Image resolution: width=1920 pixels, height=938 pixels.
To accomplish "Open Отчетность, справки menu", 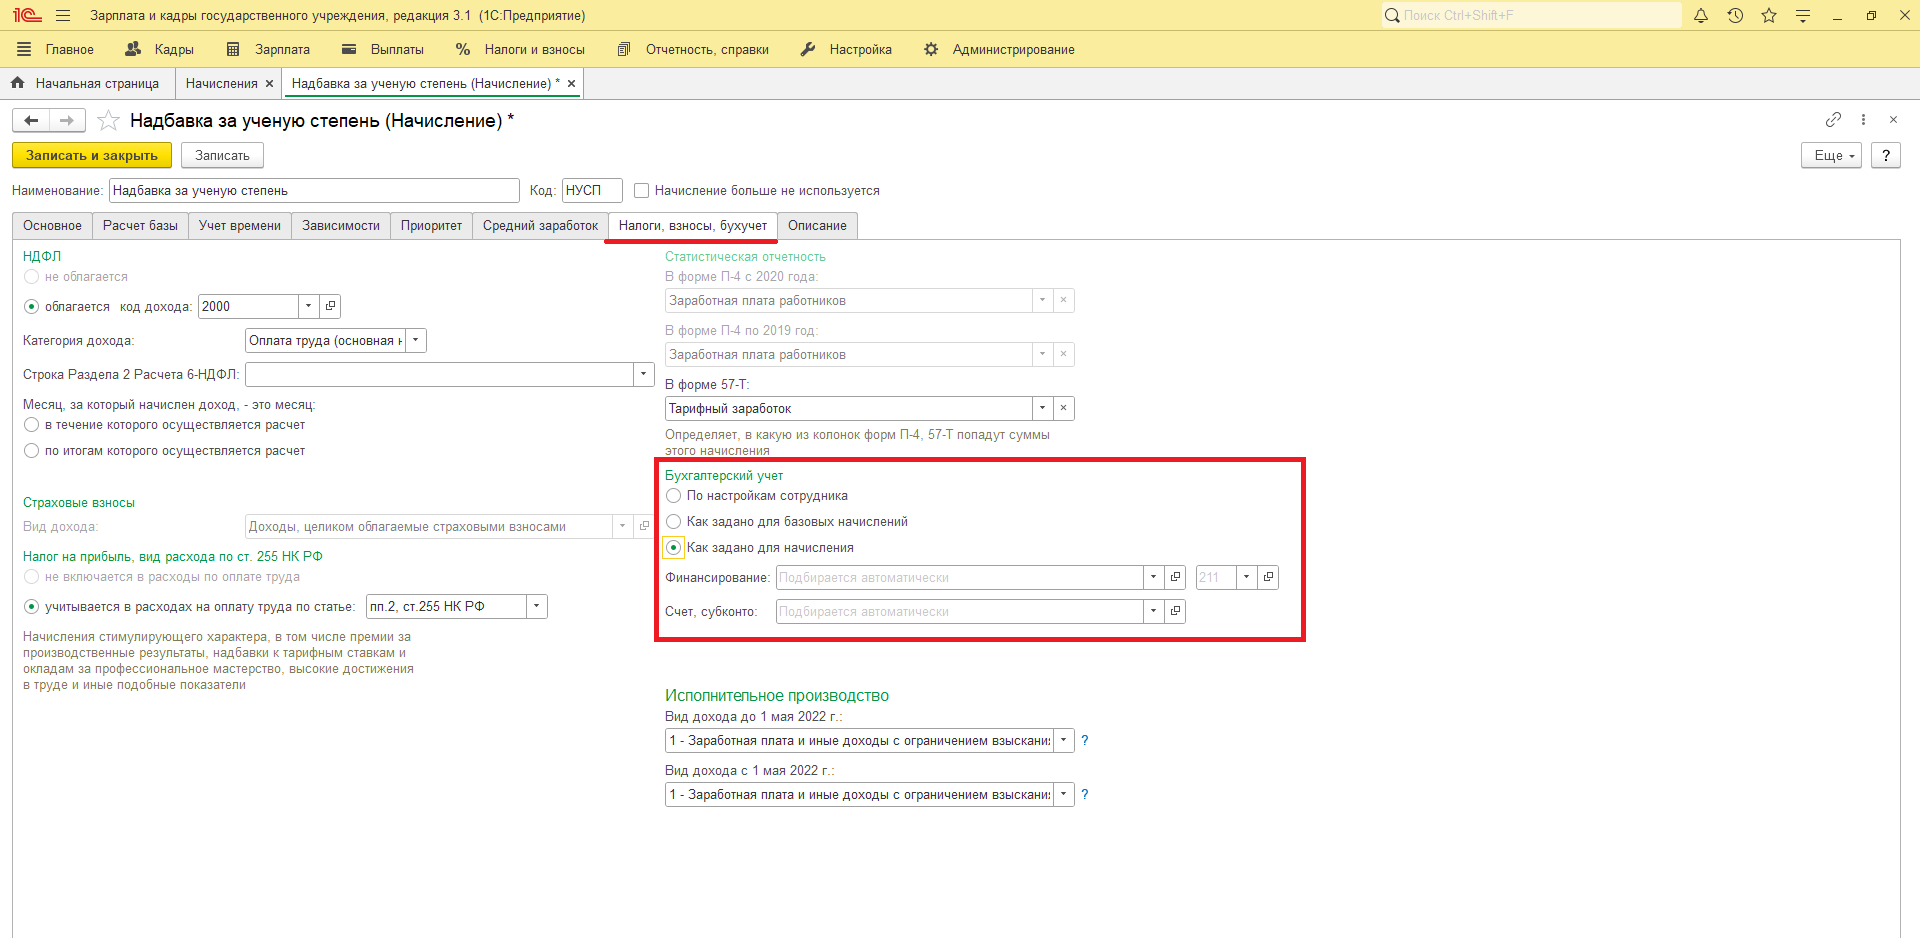I will point(693,49).
